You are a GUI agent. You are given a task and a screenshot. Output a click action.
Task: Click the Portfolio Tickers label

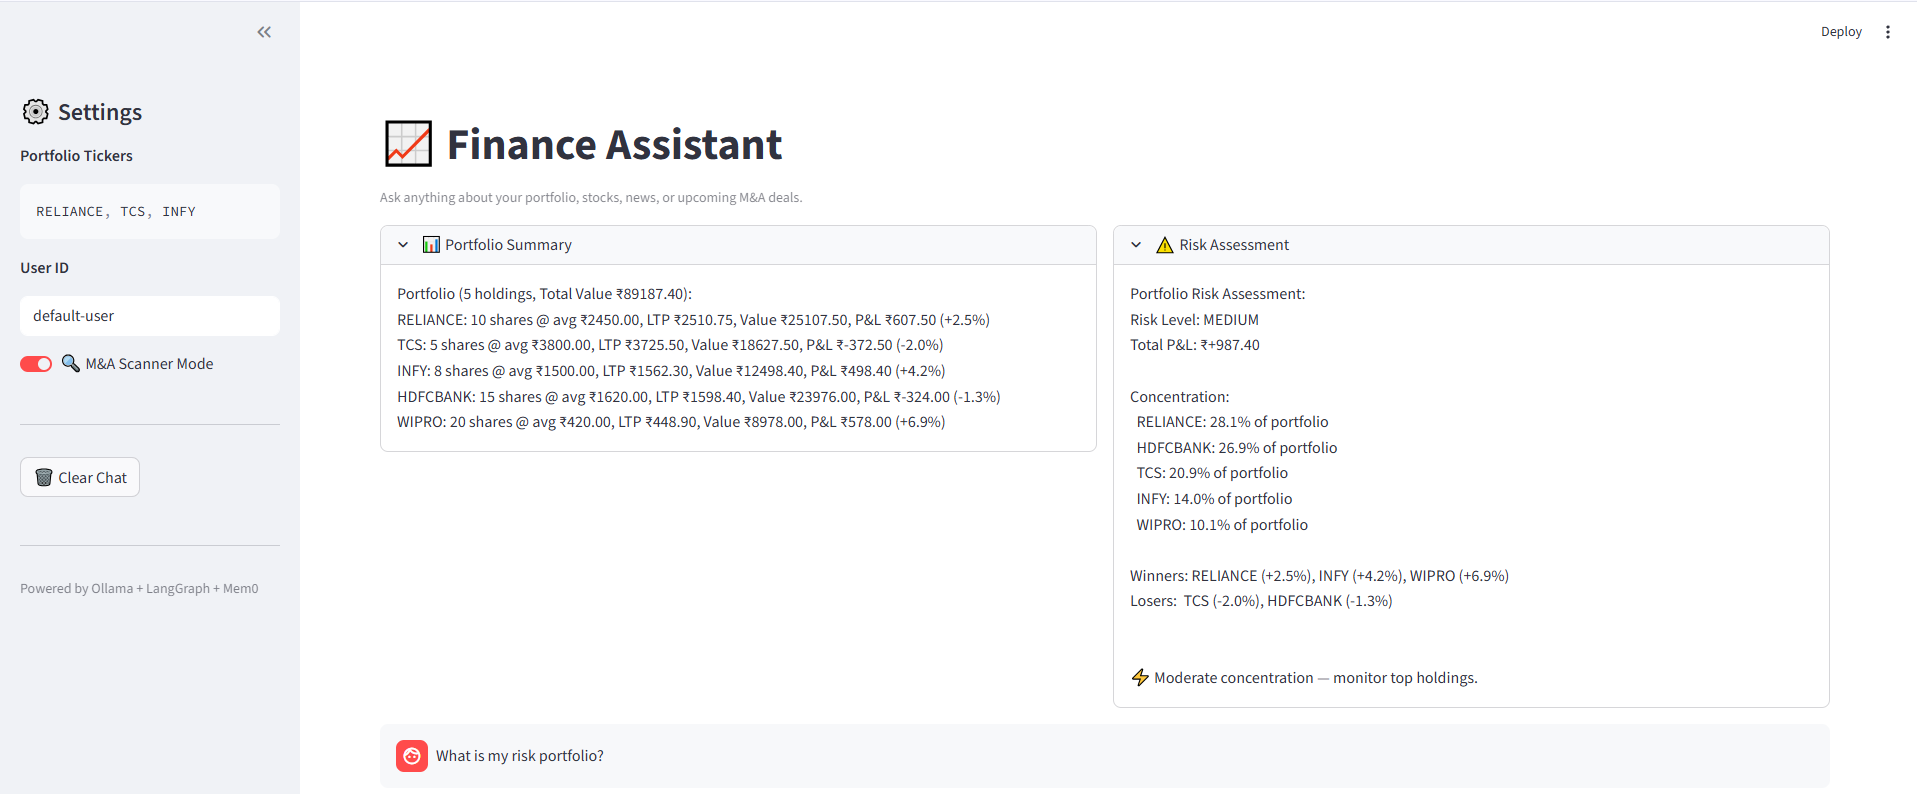[76, 156]
